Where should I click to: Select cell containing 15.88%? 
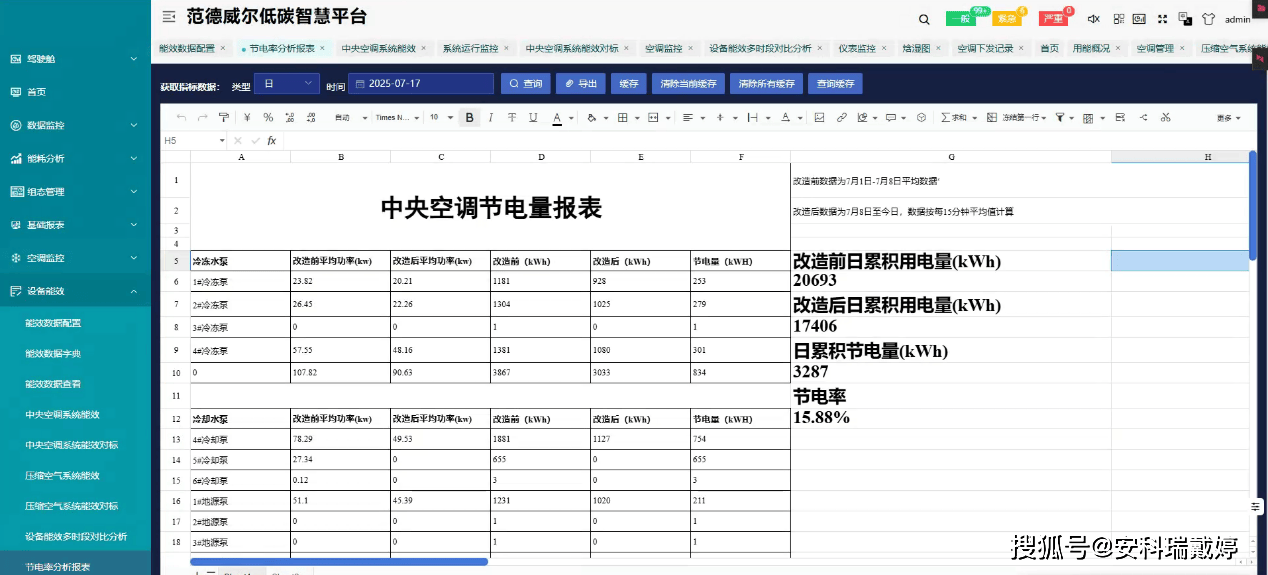(951, 417)
